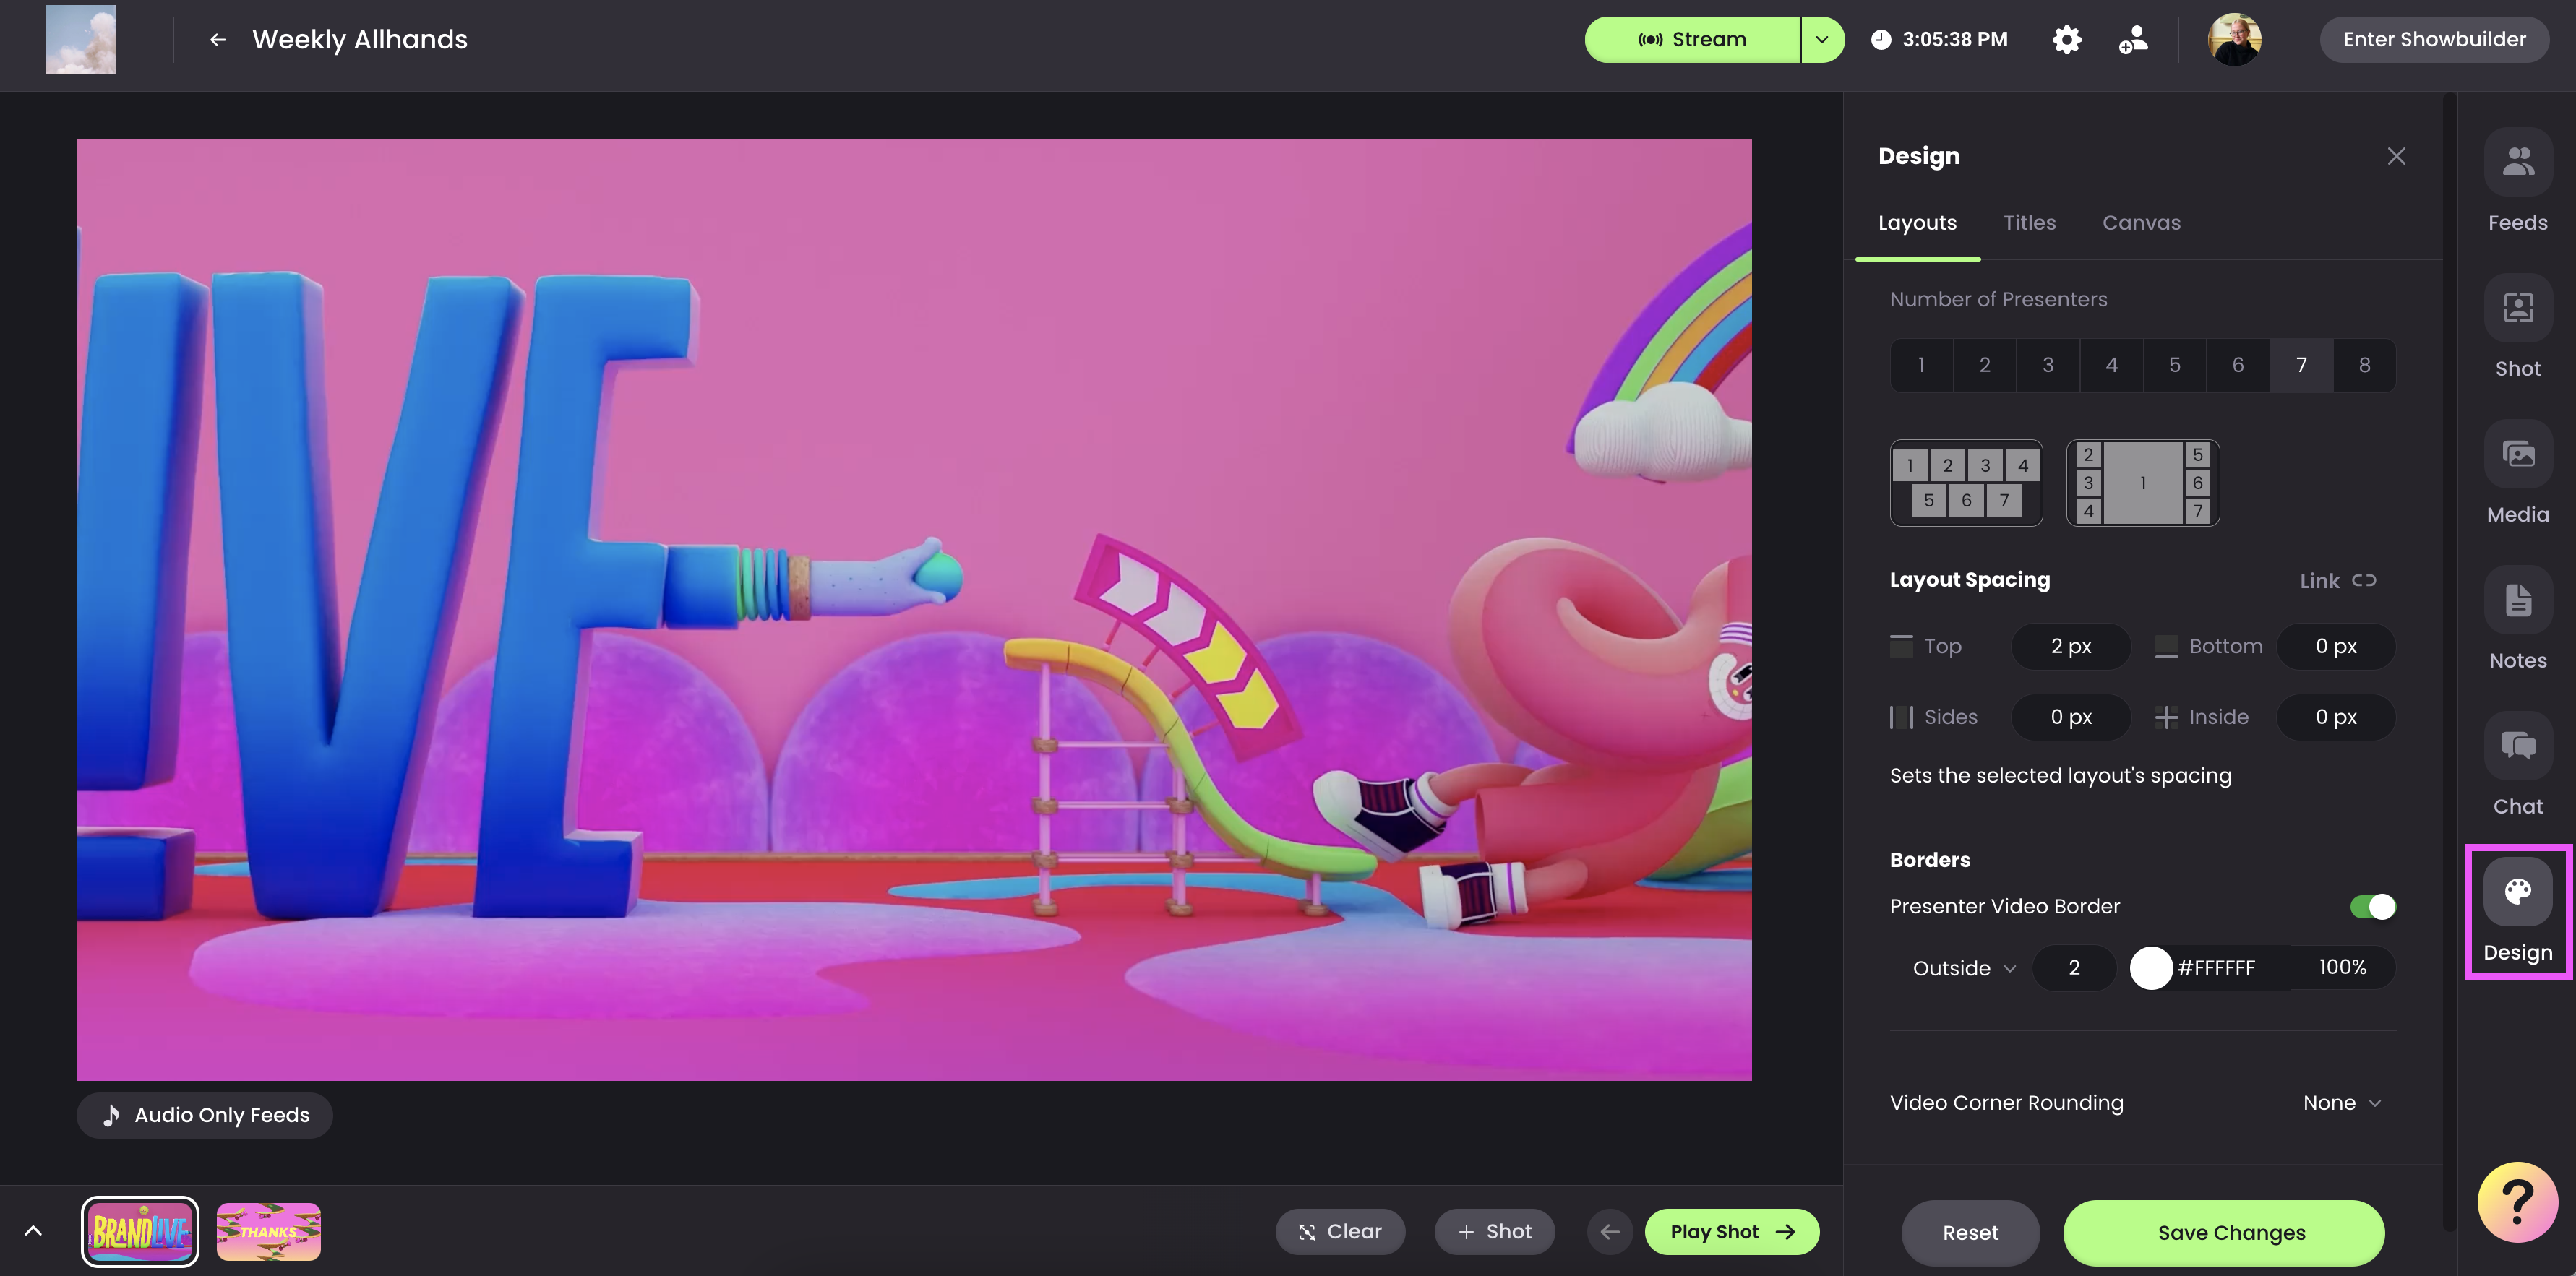Open settings gear icon
Screen dimensions: 2576x1276
(x=2066, y=40)
